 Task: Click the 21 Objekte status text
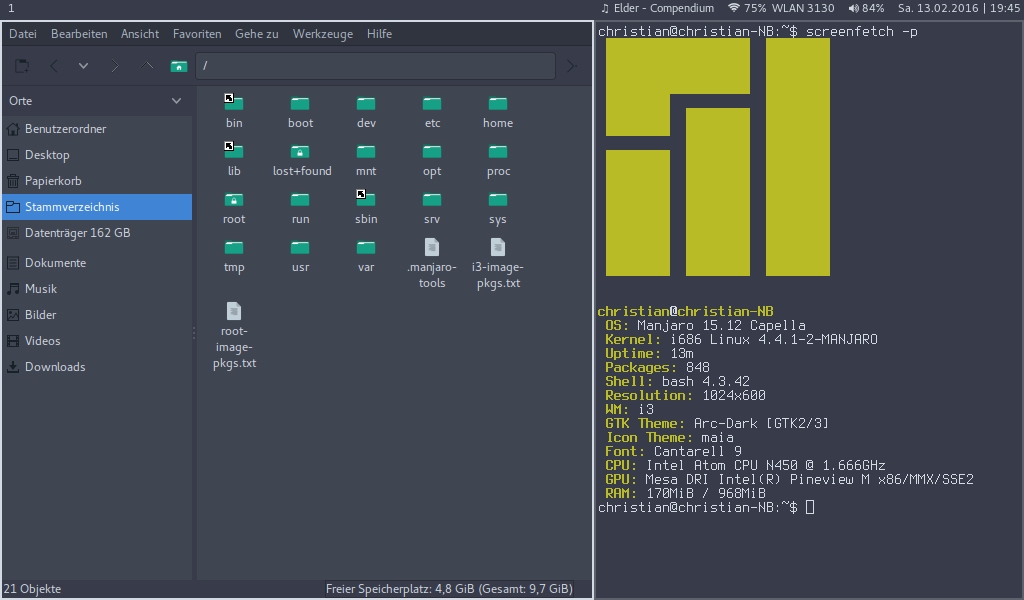[33, 589]
